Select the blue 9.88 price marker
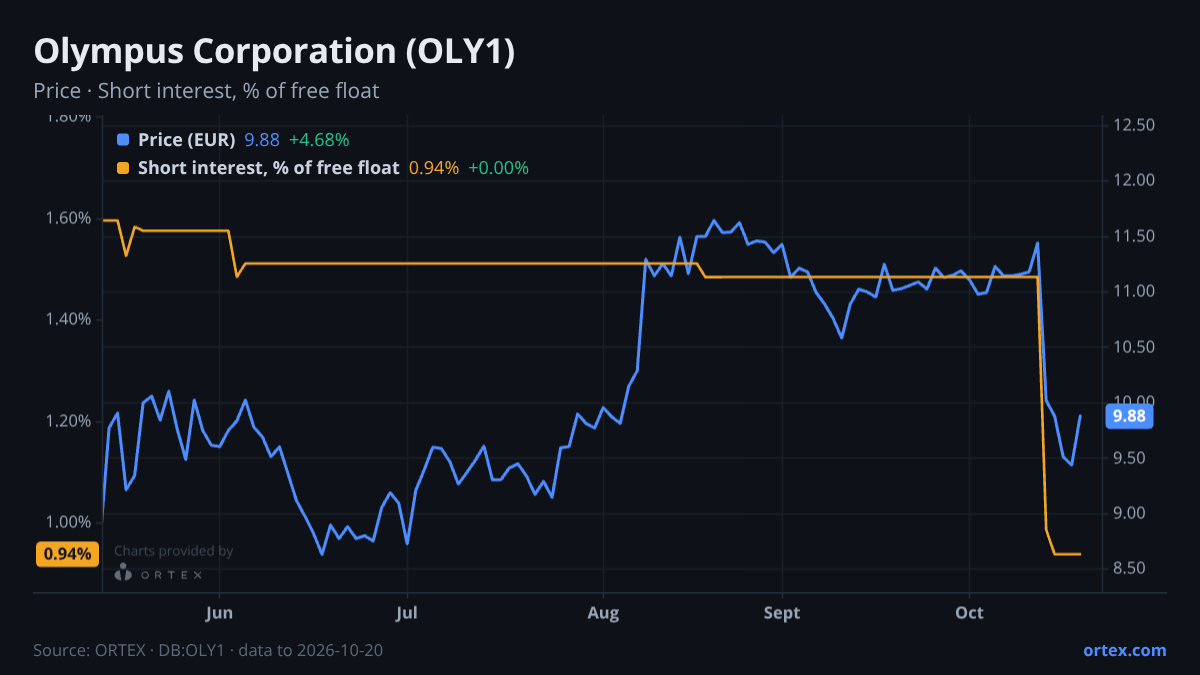Image resolution: width=1200 pixels, height=675 pixels. point(1129,416)
